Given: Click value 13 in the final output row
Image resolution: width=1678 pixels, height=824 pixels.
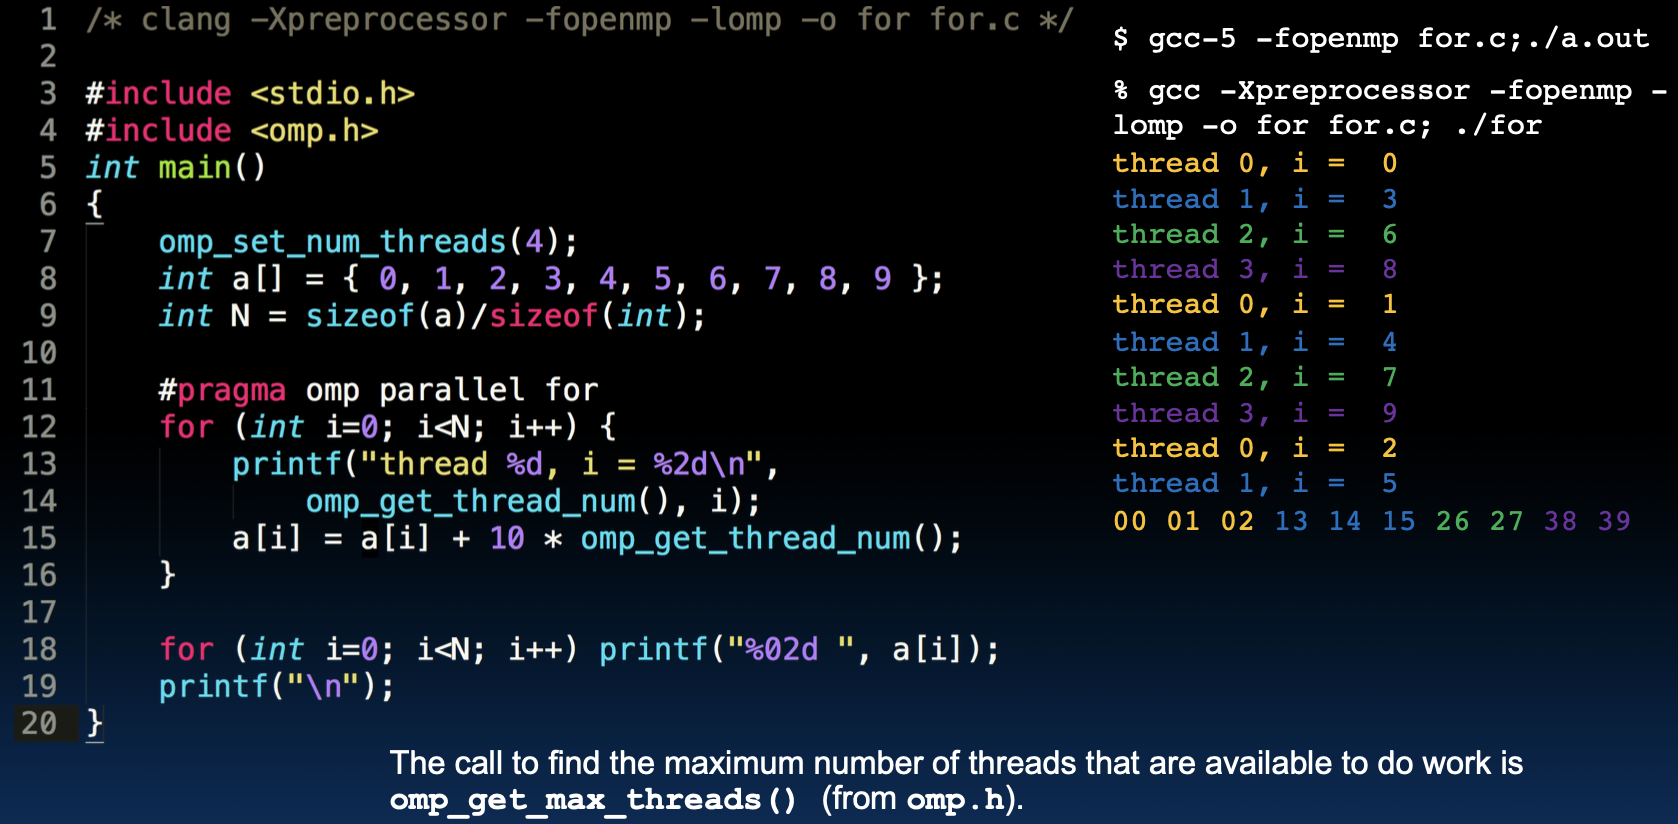Looking at the screenshot, I should pos(1291,522).
